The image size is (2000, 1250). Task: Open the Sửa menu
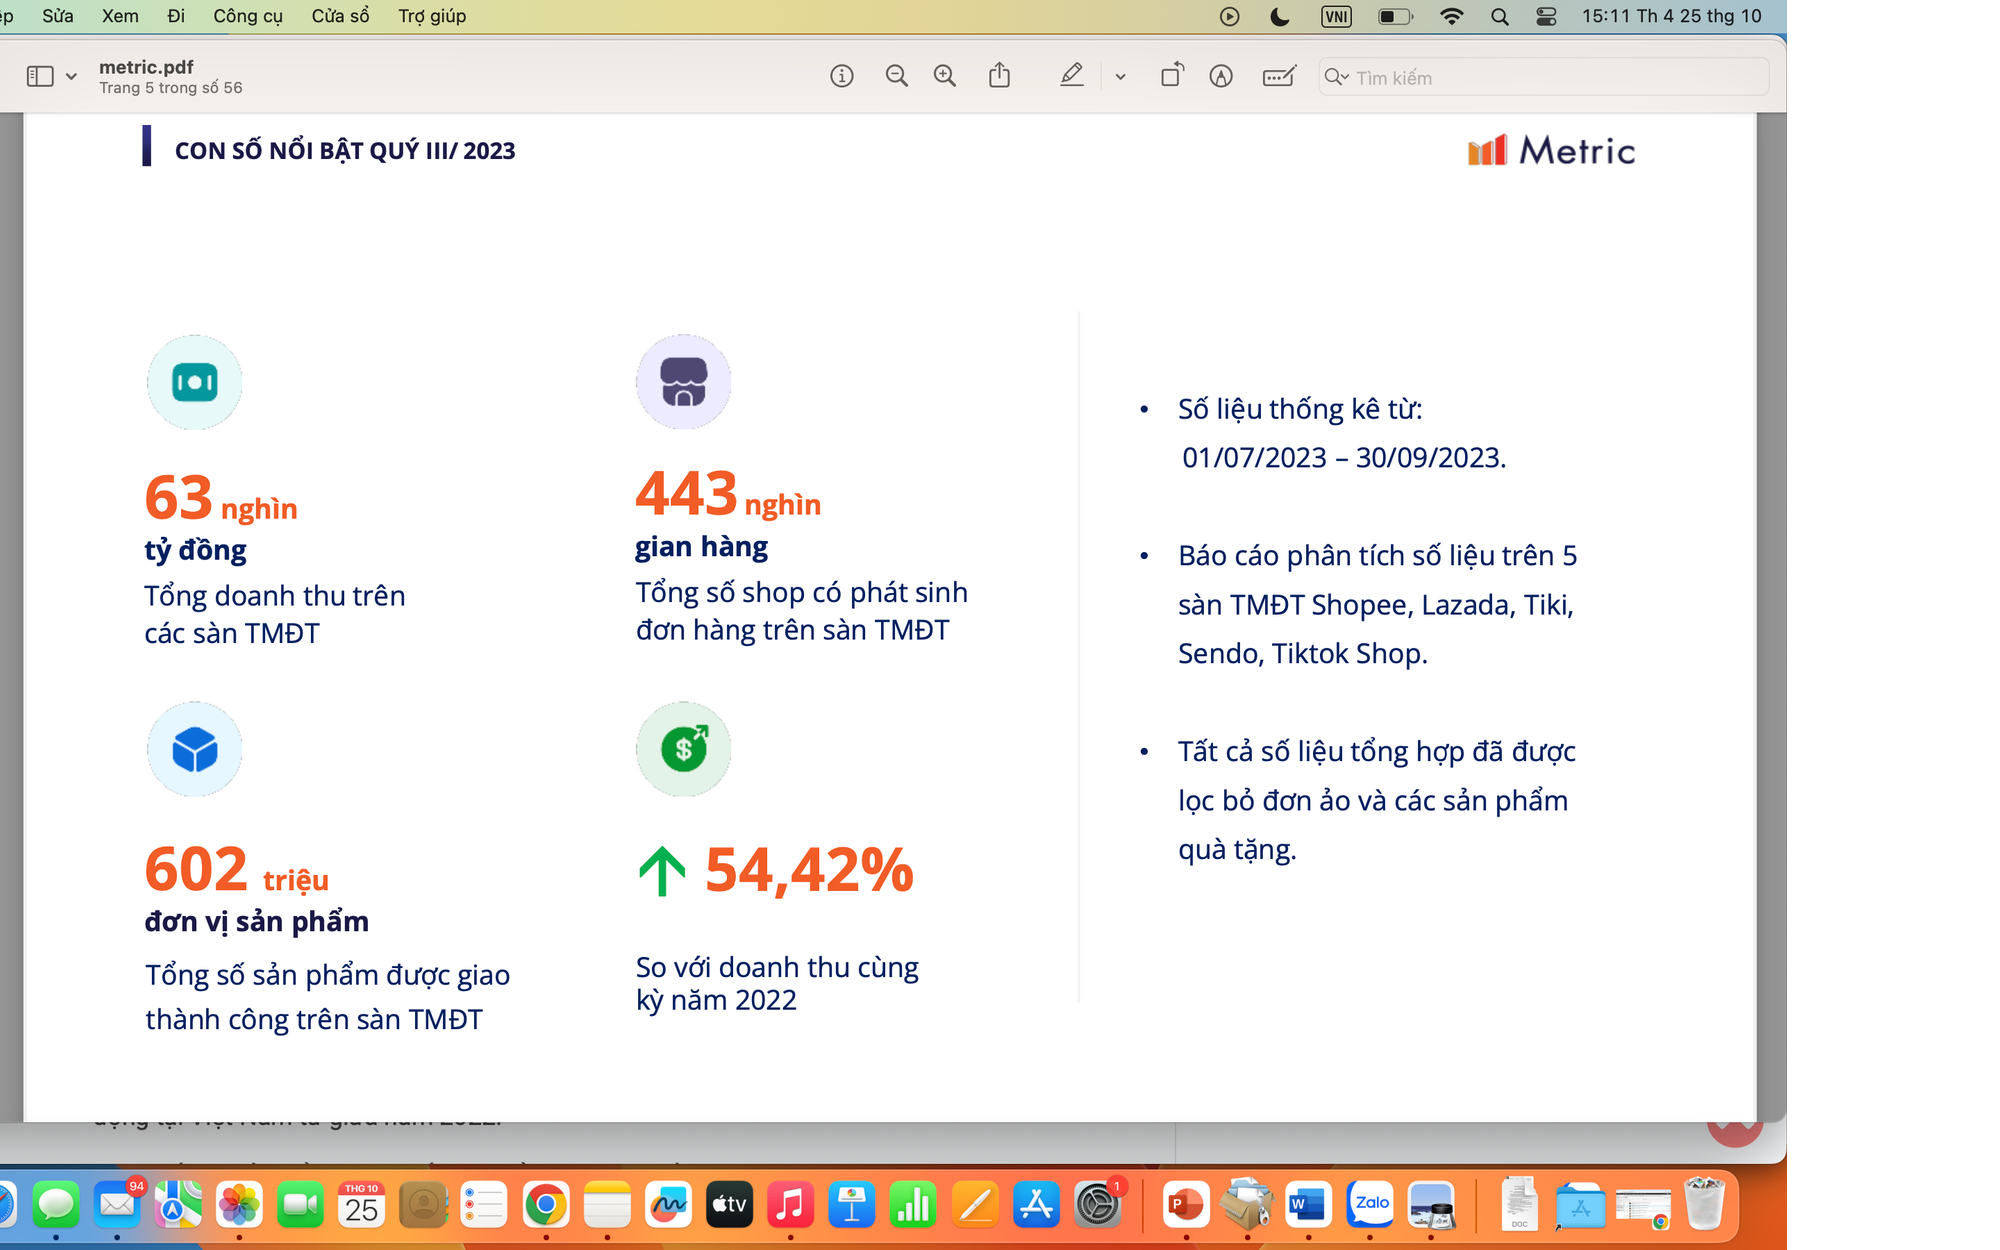(58, 16)
